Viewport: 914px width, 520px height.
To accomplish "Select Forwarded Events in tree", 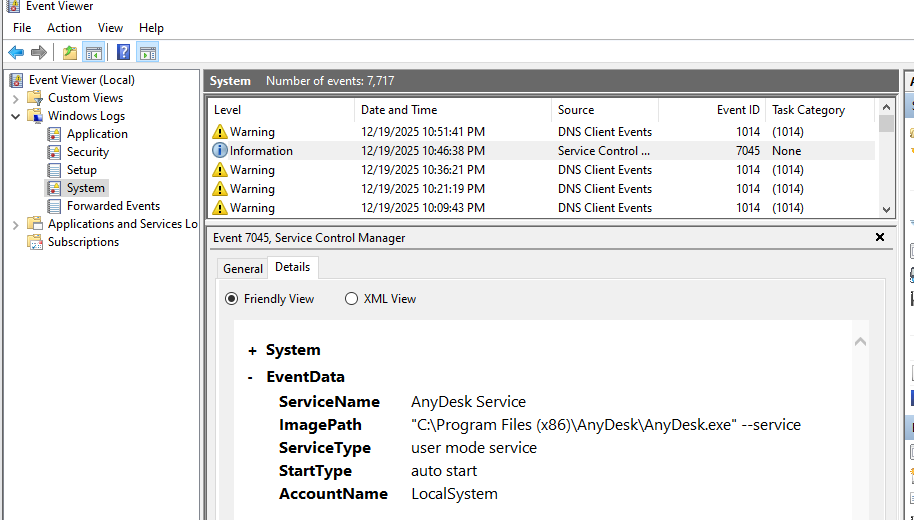I will (x=113, y=206).
